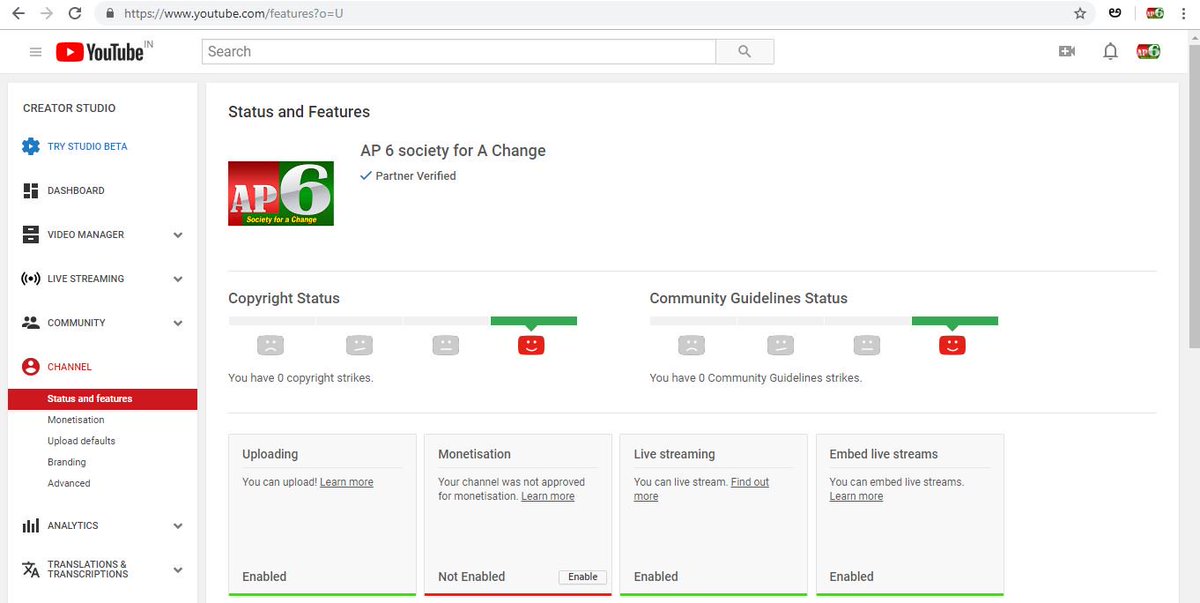Click the Analytics bar chart icon

click(31, 525)
